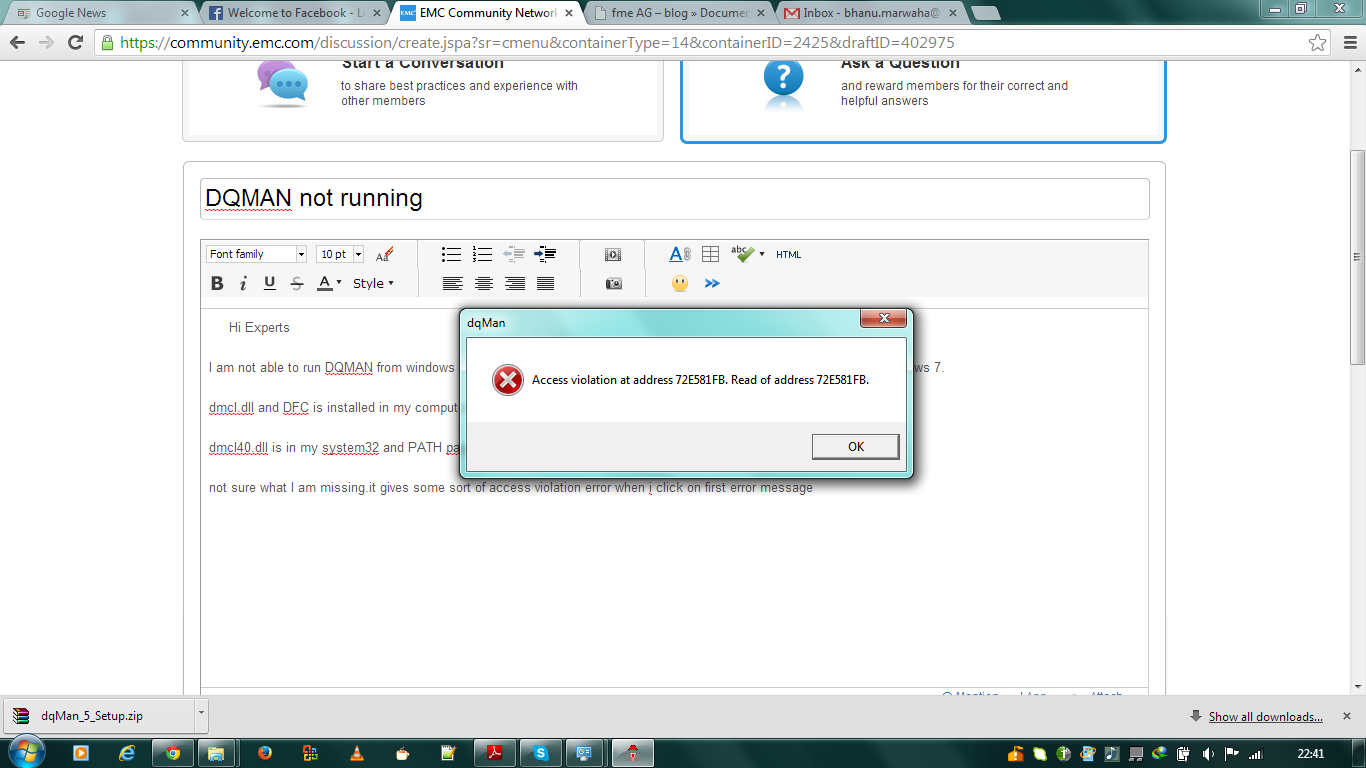Toggle underline formatting
Screen dimensions: 1366x768
(269, 283)
